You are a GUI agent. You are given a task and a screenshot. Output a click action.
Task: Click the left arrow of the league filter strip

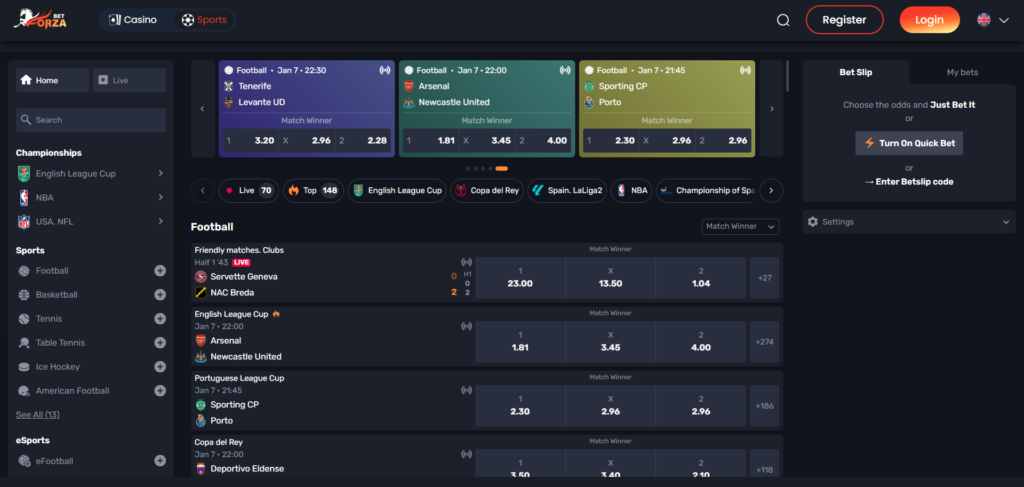pos(202,190)
